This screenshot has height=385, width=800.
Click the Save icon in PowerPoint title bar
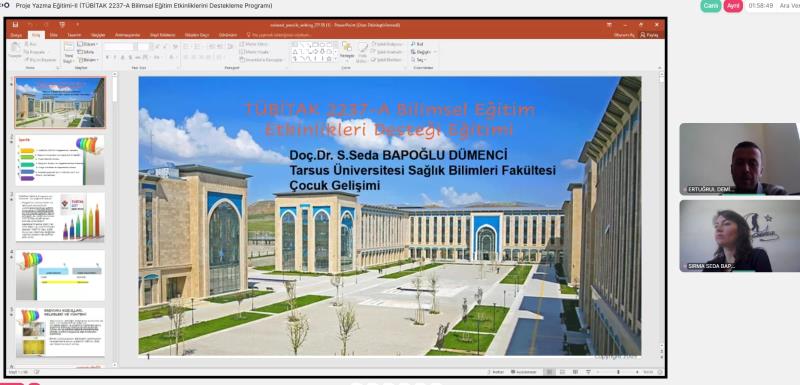pos(15,24)
